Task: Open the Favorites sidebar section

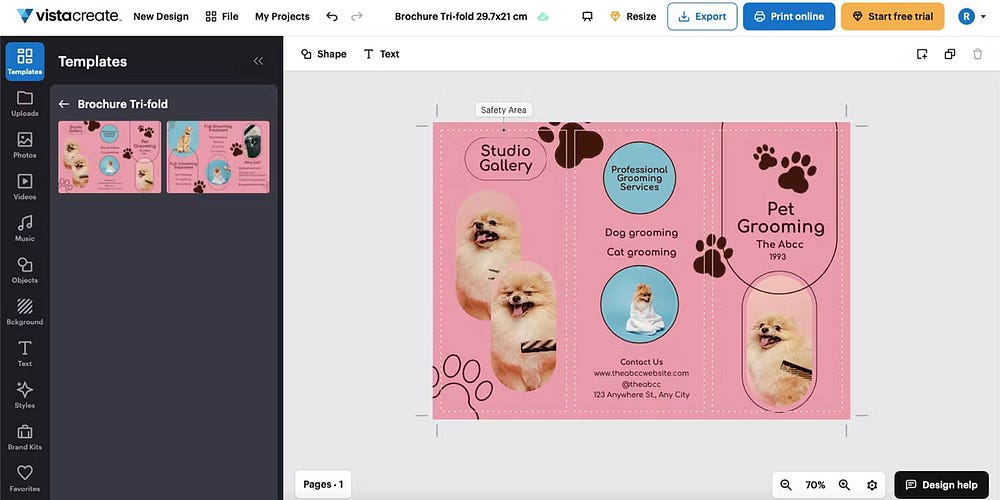Action: (x=25, y=479)
